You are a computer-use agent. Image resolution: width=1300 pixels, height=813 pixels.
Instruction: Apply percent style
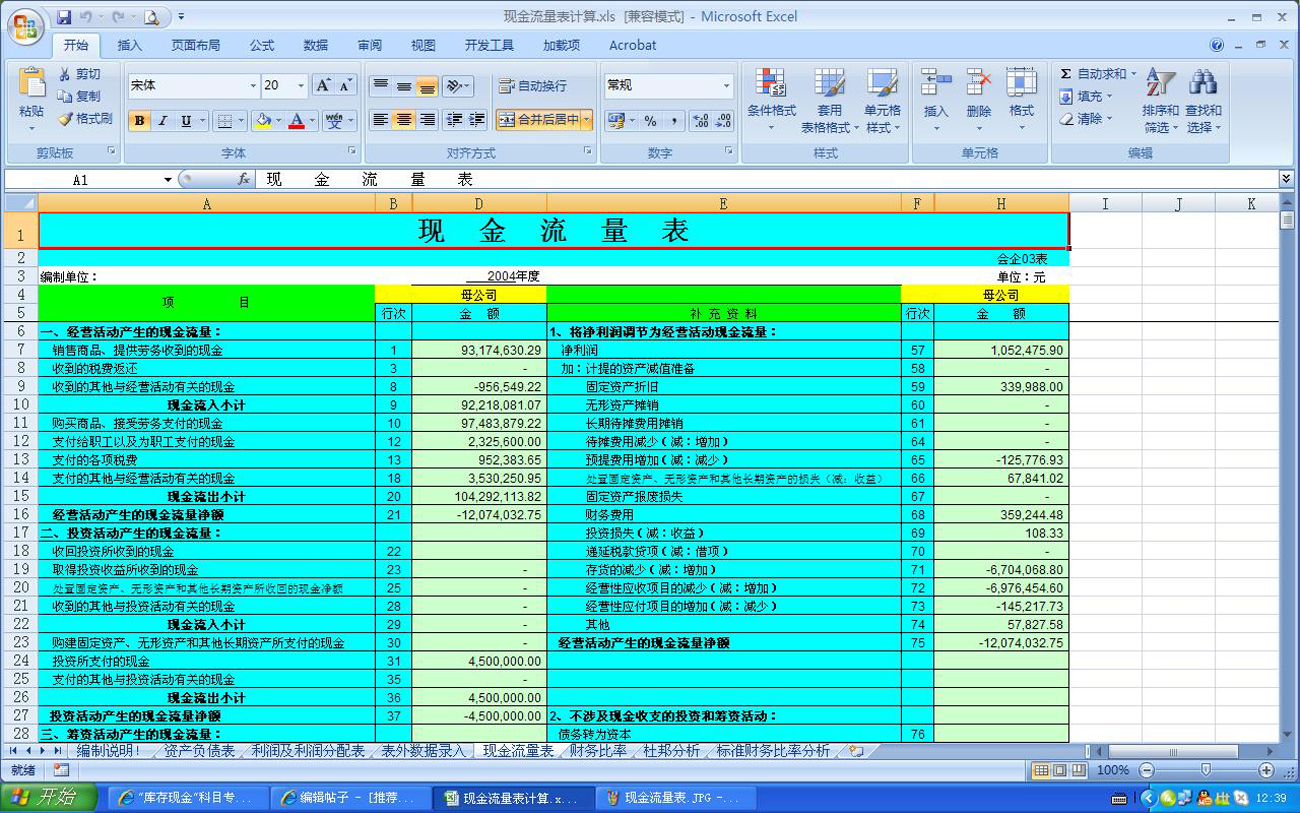point(650,121)
